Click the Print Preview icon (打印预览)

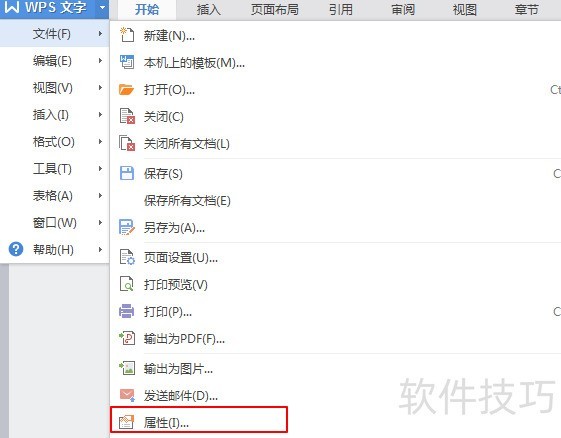click(127, 284)
